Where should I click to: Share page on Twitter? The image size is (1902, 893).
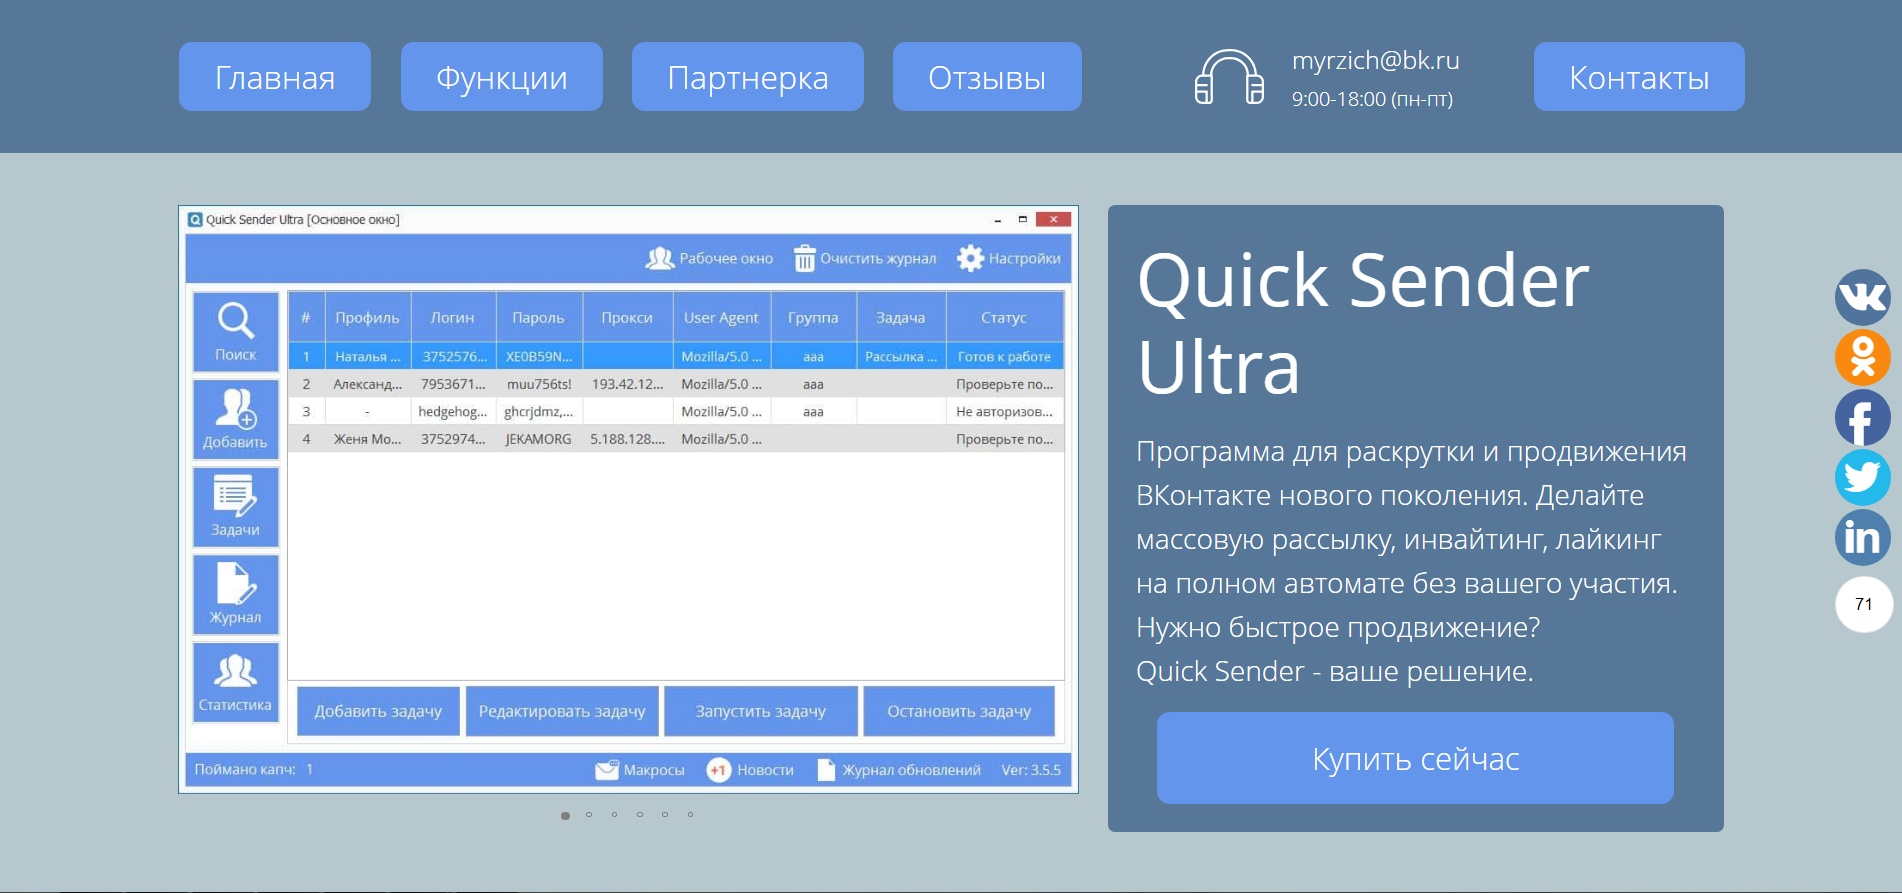tap(1862, 477)
